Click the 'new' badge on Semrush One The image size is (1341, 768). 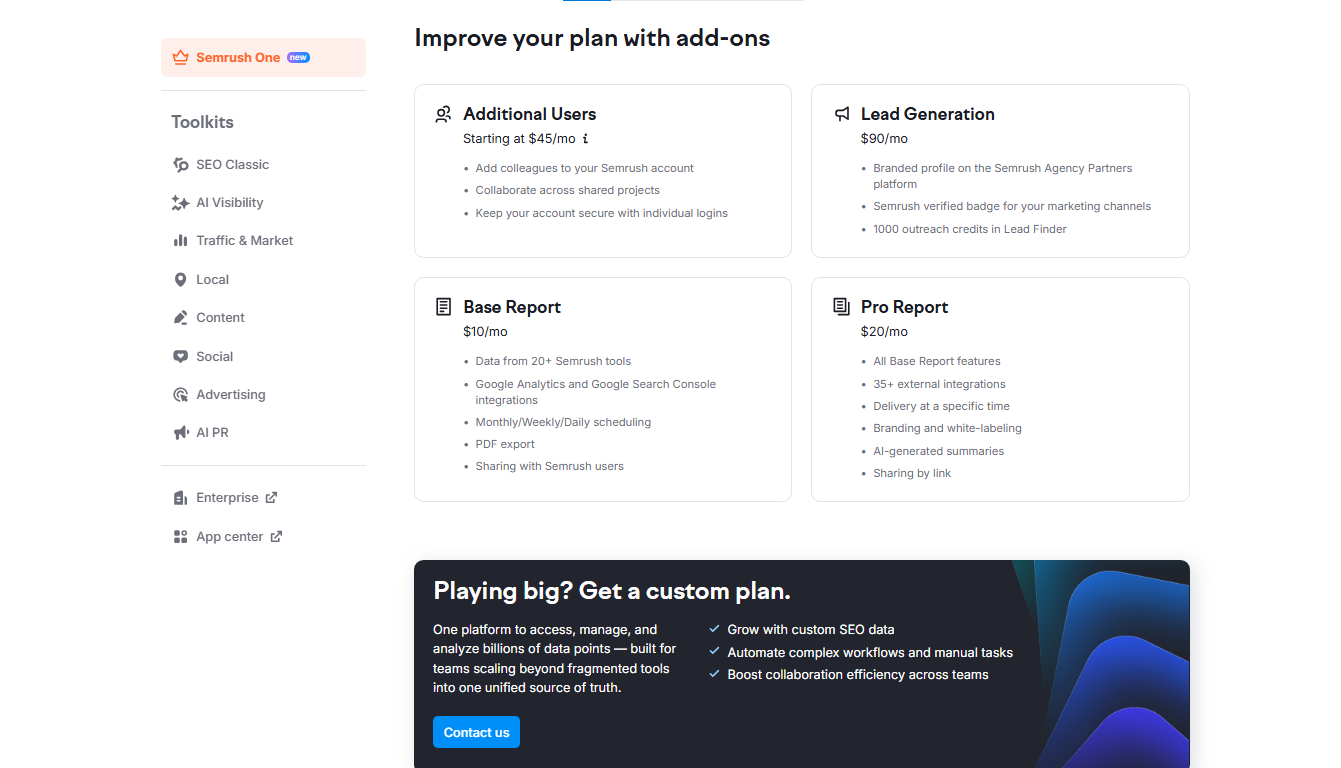coord(298,58)
